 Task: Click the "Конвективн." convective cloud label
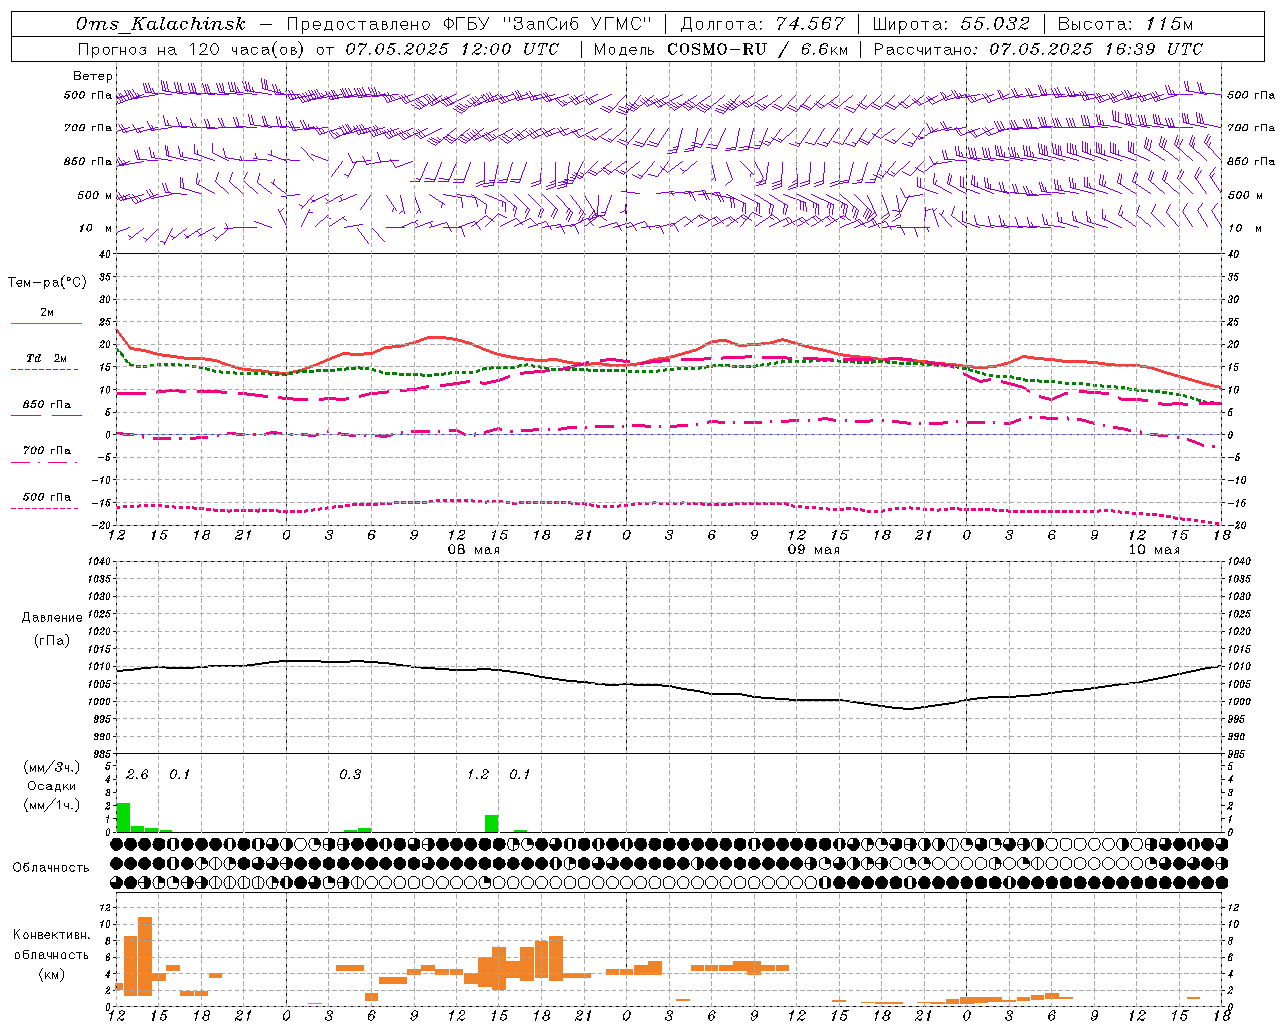coord(51,935)
